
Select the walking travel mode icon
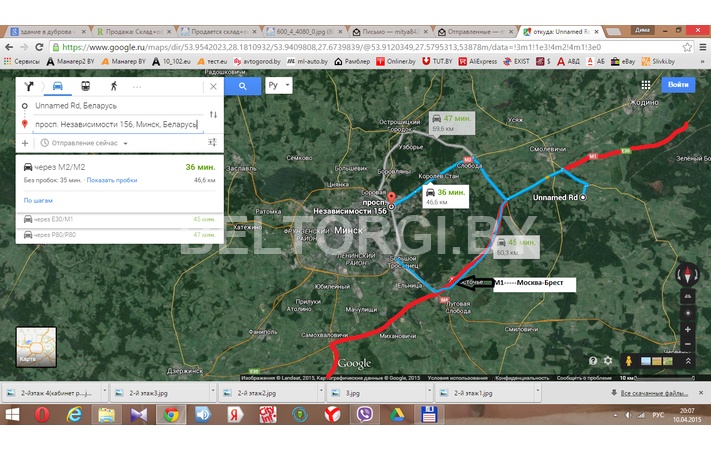click(113, 86)
